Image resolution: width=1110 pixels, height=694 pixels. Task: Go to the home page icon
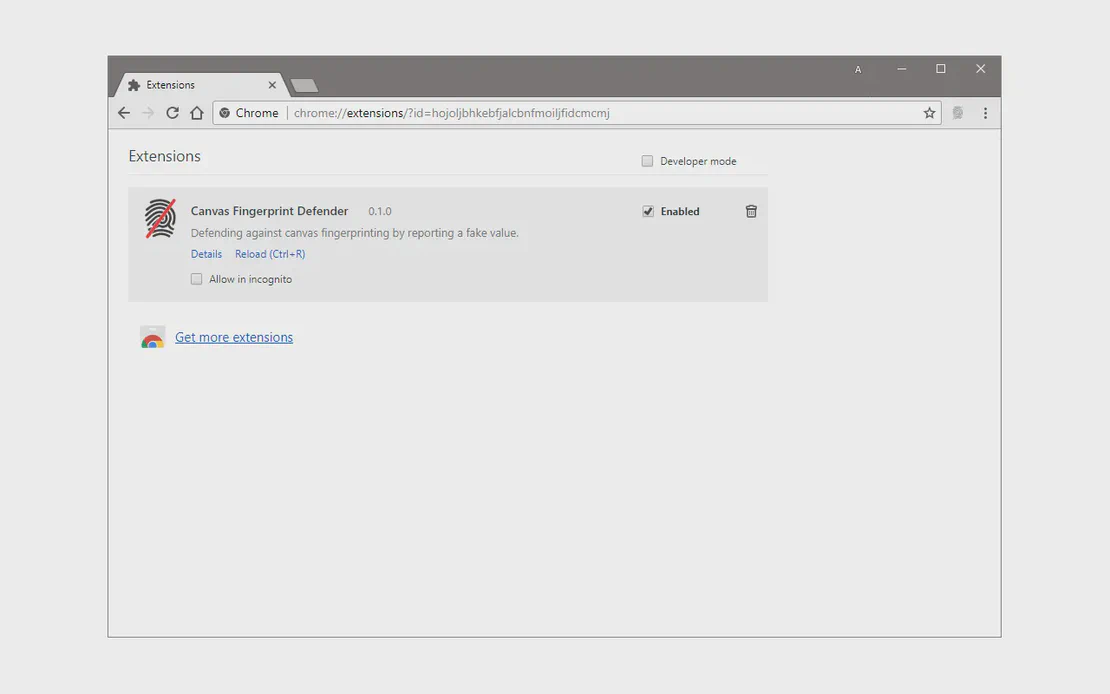click(x=197, y=113)
